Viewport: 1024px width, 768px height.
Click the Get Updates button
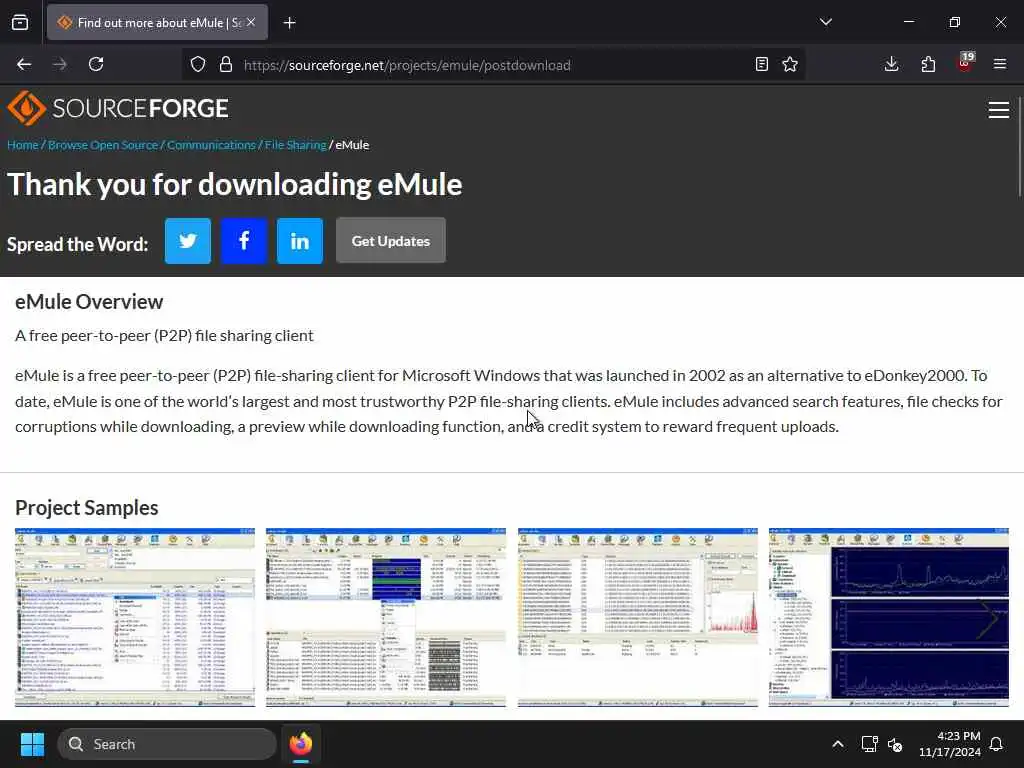coord(391,241)
